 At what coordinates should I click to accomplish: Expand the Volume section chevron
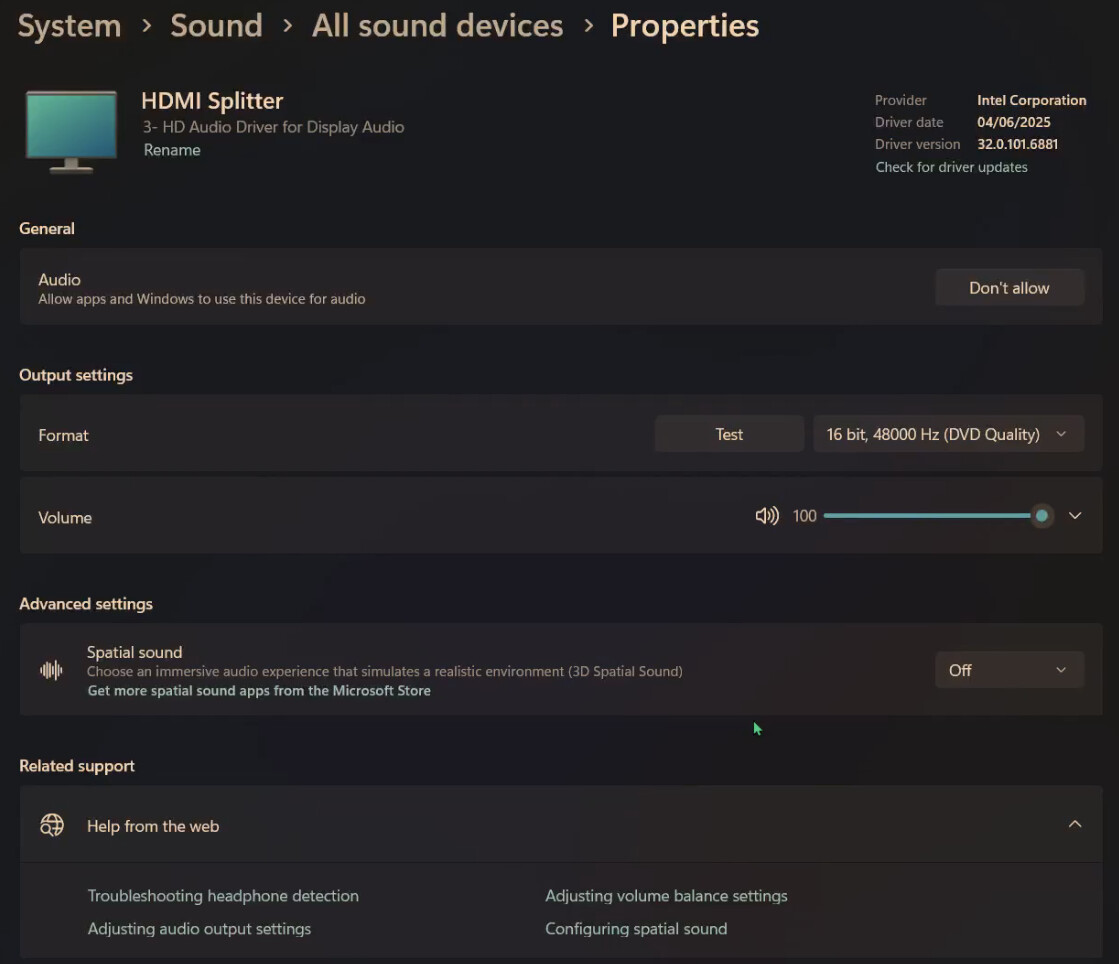pyautogui.click(x=1075, y=516)
